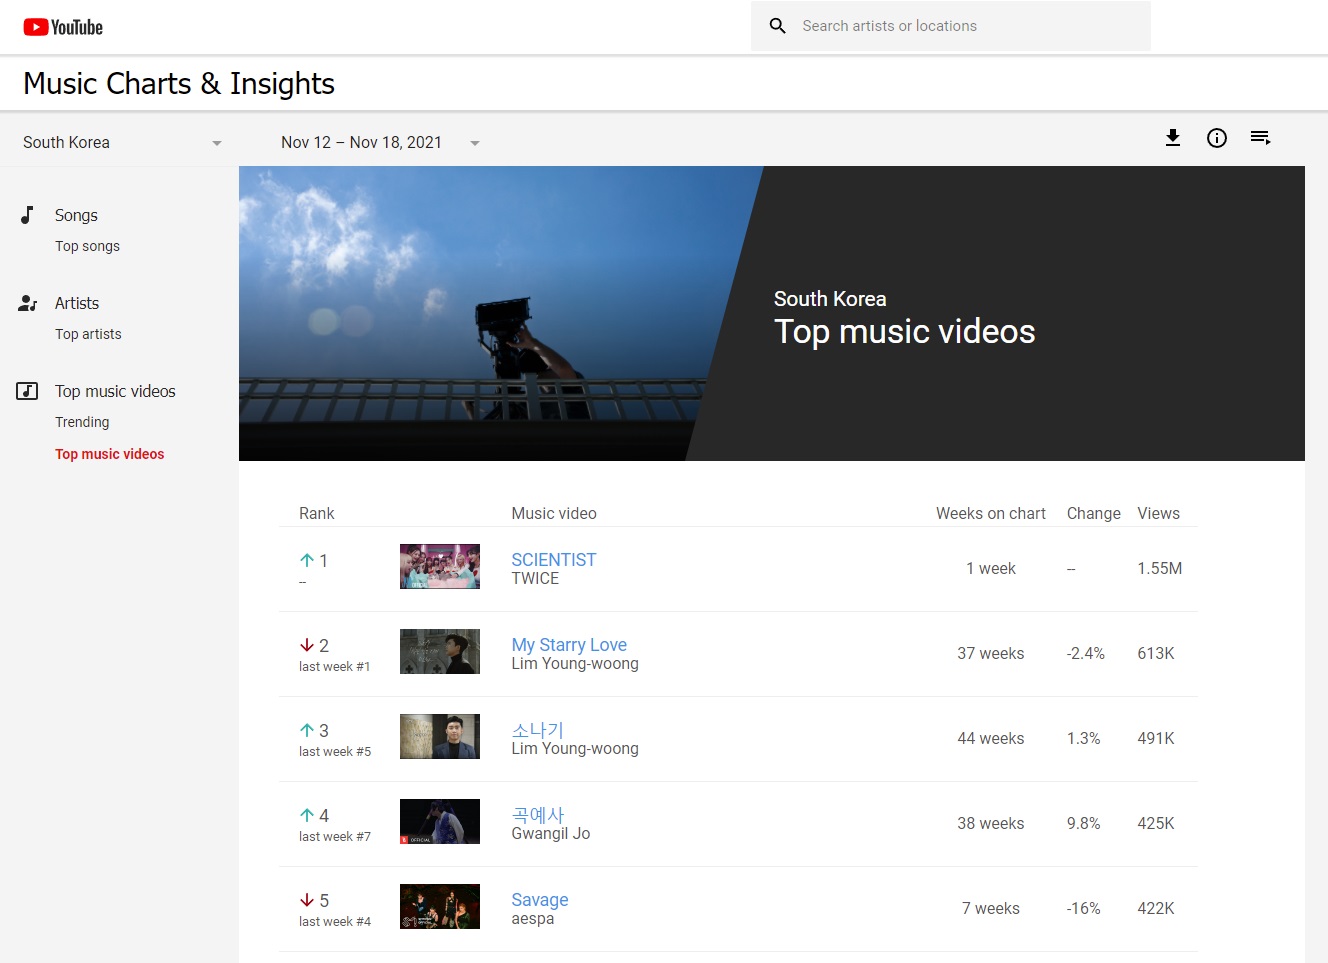Click the 7 weeks cell
The width and height of the screenshot is (1328, 963).
coord(991,908)
